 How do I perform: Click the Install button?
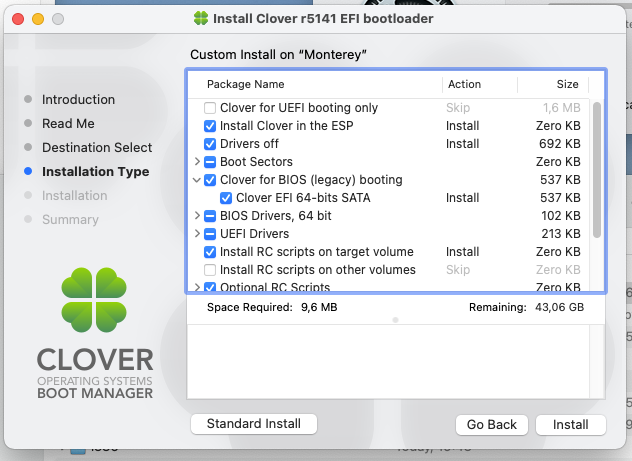click(x=570, y=424)
